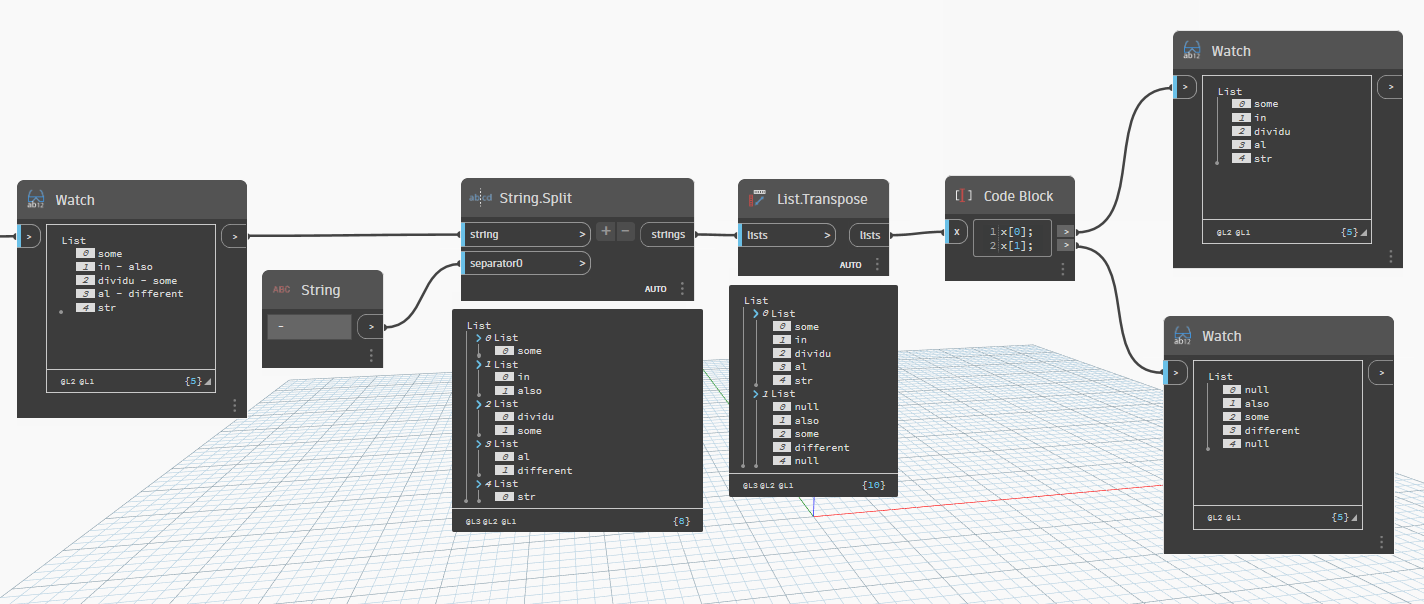Click 'also' item in bottom-right Watch
1424x604 pixels.
tap(1257, 404)
